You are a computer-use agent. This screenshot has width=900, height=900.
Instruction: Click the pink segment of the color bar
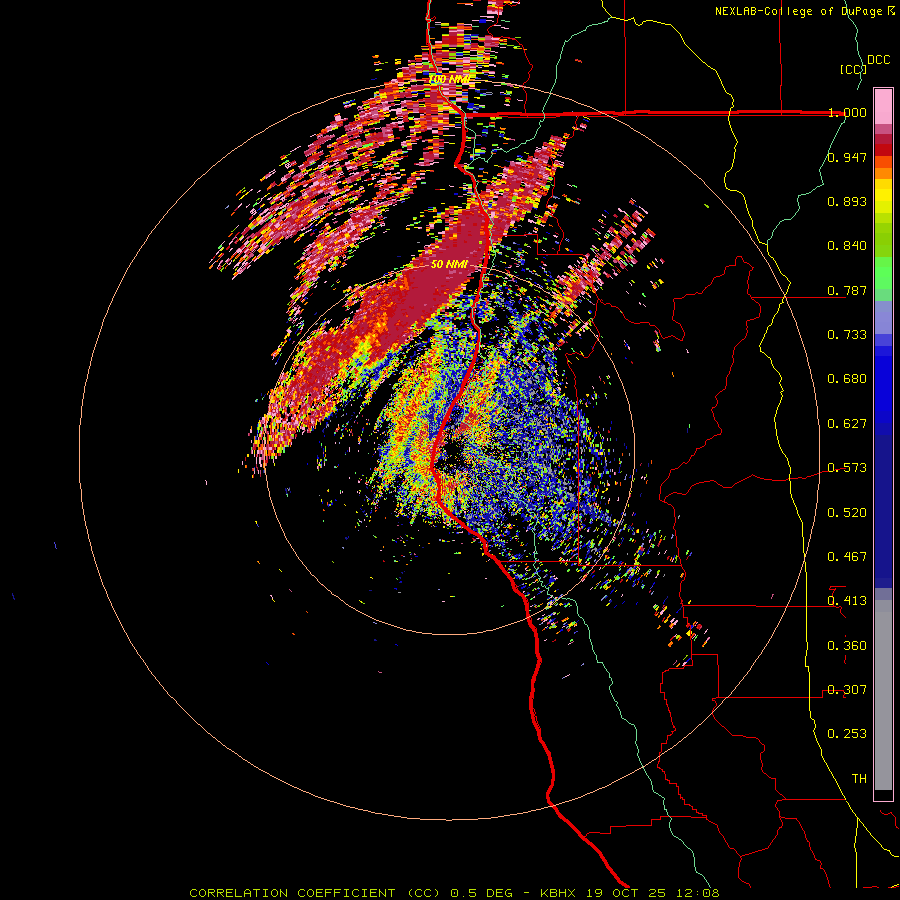click(x=883, y=107)
